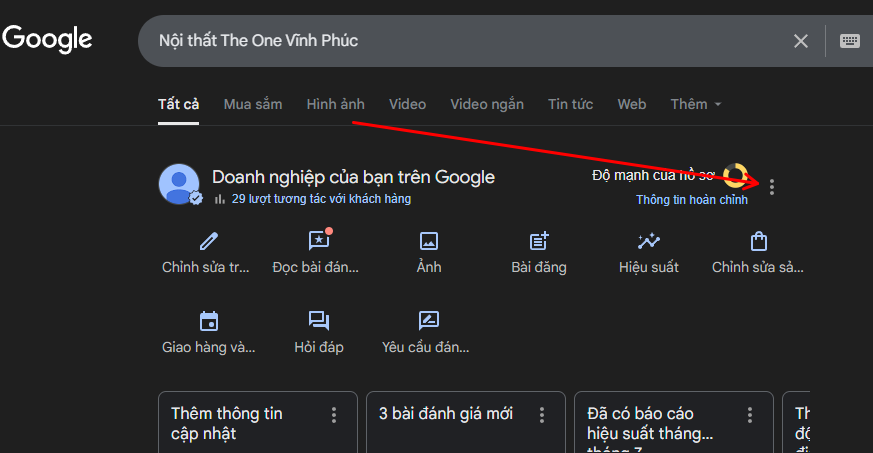Open Đã có báo cáo hiệu suất card
The image size is (873, 453).
click(x=674, y=422)
